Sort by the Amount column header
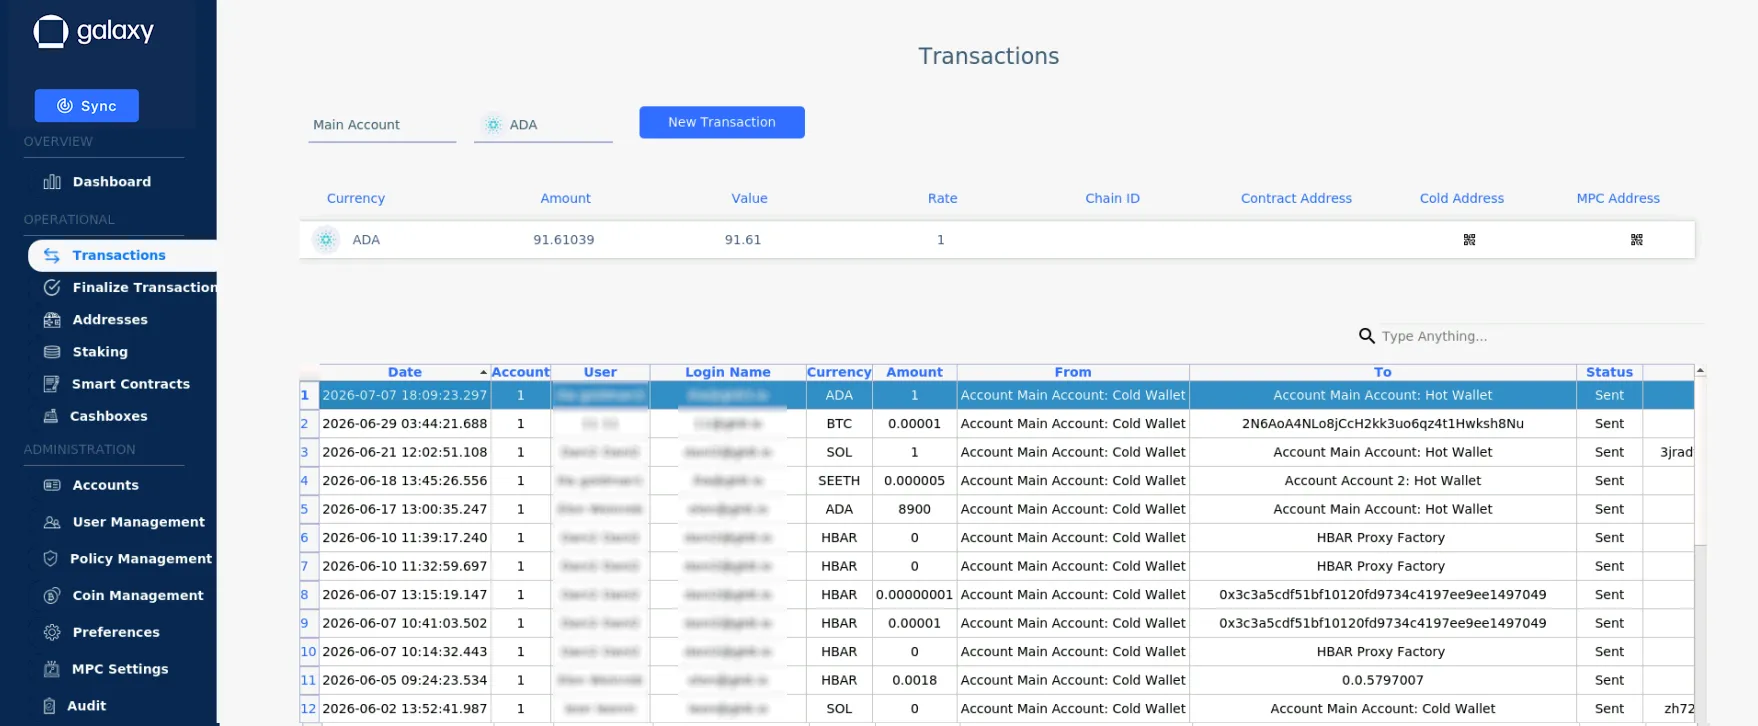This screenshot has height=726, width=1758. pos(914,372)
